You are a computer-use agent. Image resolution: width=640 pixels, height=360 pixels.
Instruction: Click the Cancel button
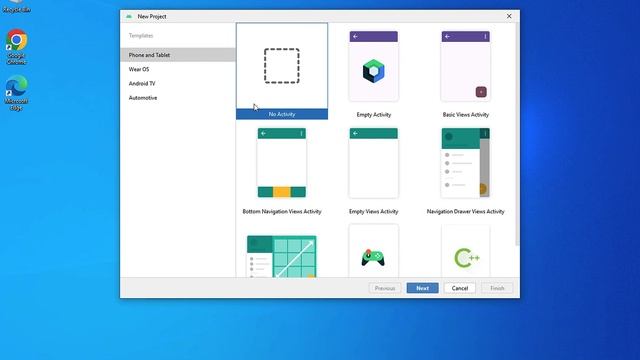(x=460, y=288)
